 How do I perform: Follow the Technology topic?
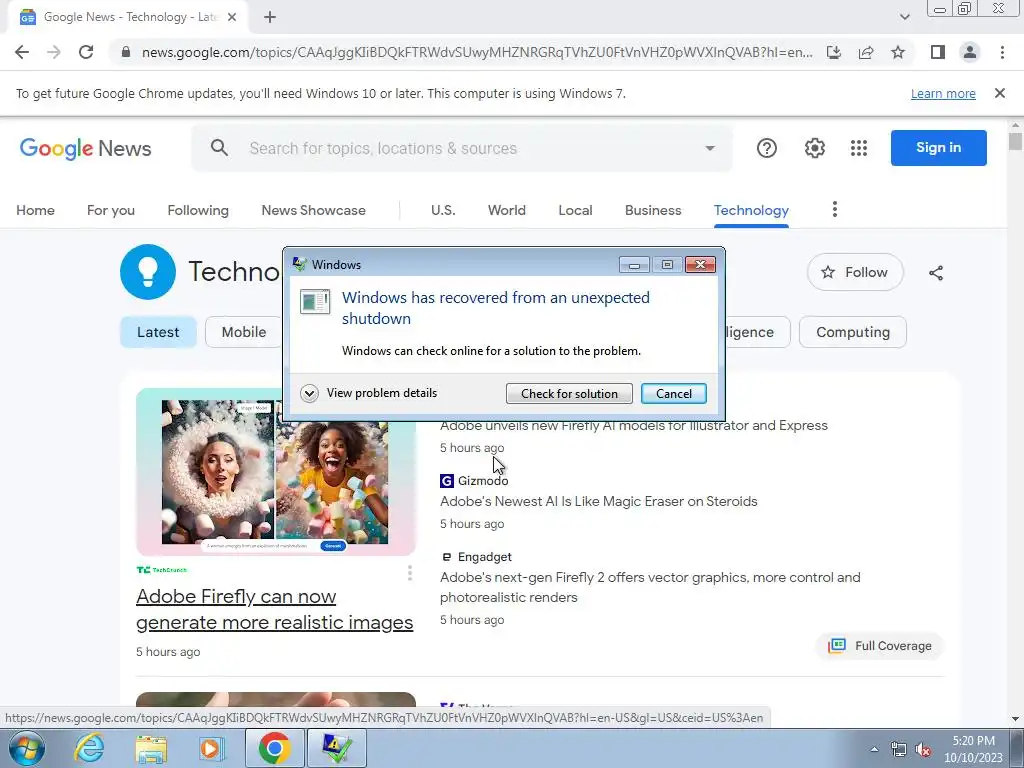[x=855, y=272]
